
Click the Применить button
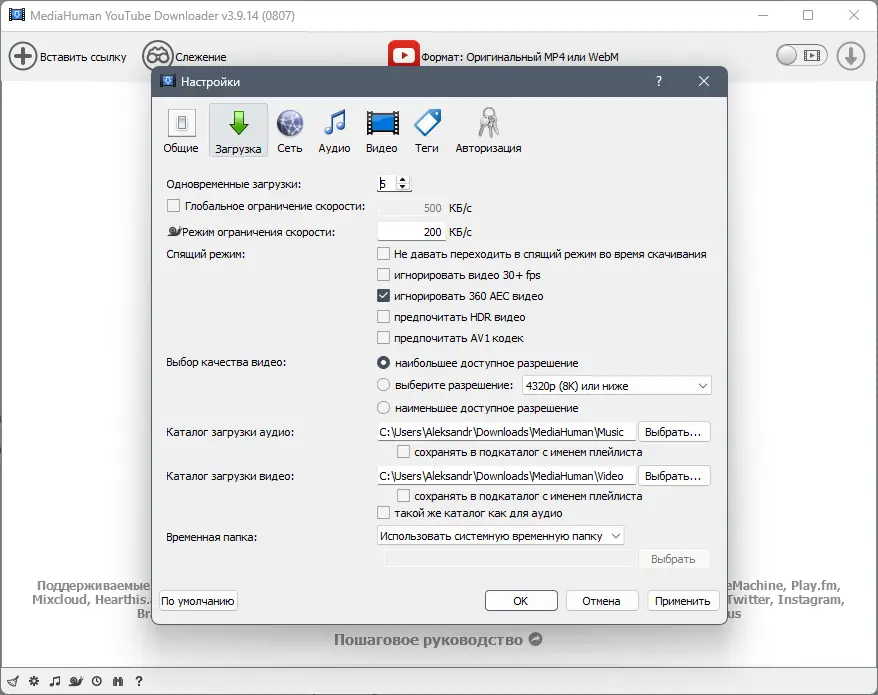coord(683,601)
